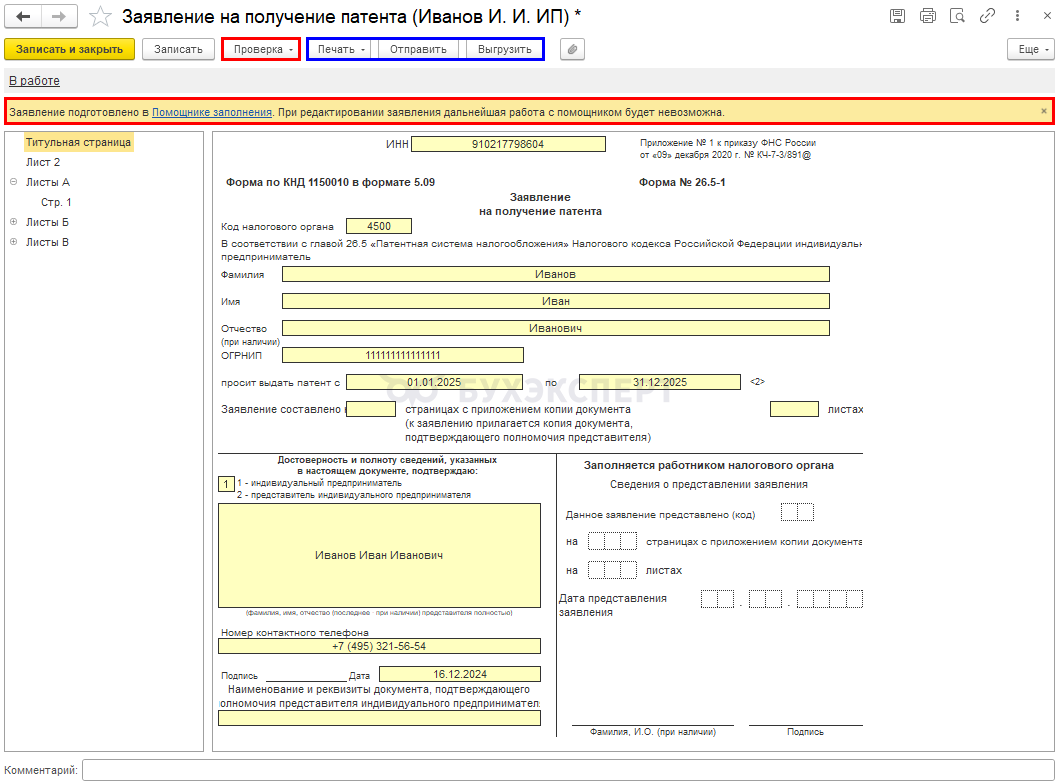
Task: Click the 'Записать' button
Action: tap(178, 49)
